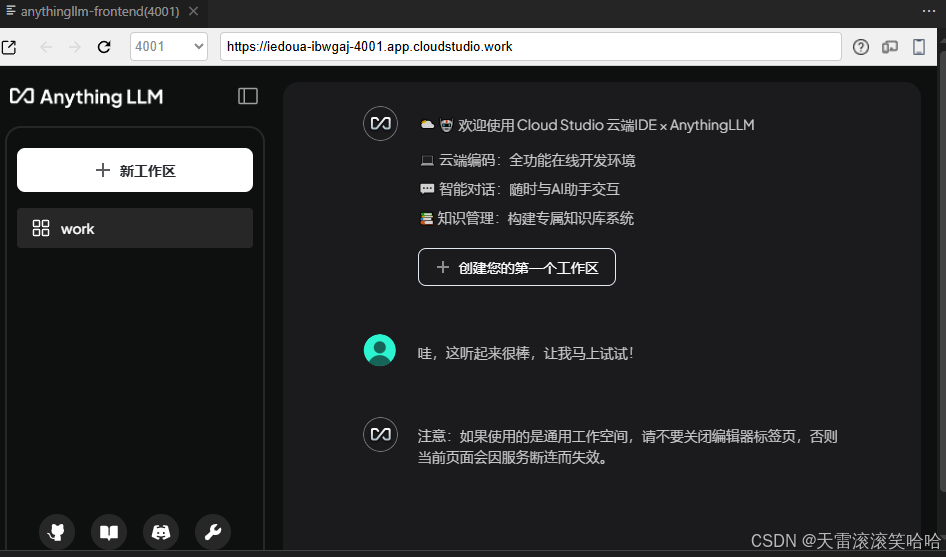Open preview in external browser
The image size is (946, 557).
(x=9, y=47)
